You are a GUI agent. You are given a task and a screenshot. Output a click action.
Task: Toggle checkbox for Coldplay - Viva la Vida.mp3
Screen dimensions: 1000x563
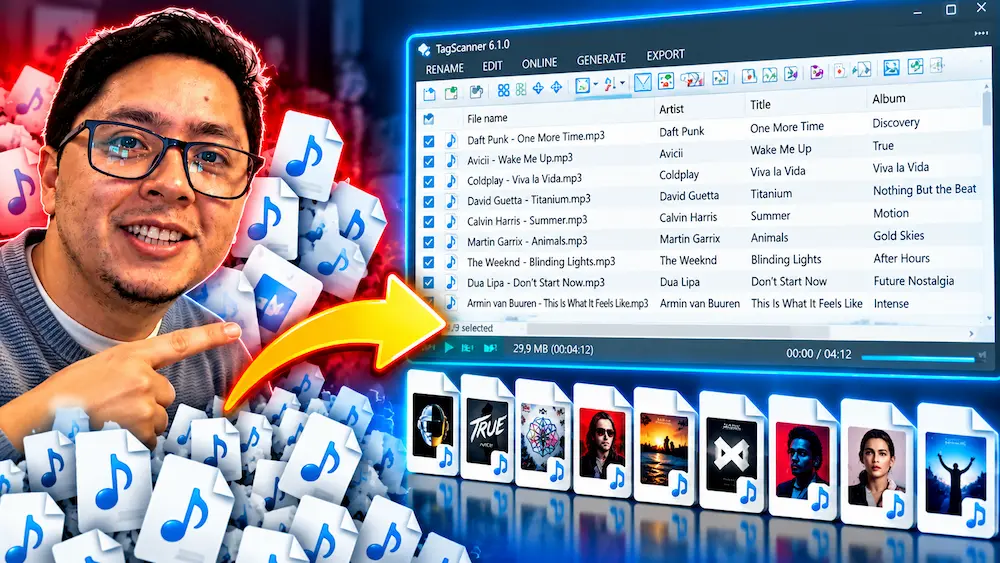[x=429, y=182]
